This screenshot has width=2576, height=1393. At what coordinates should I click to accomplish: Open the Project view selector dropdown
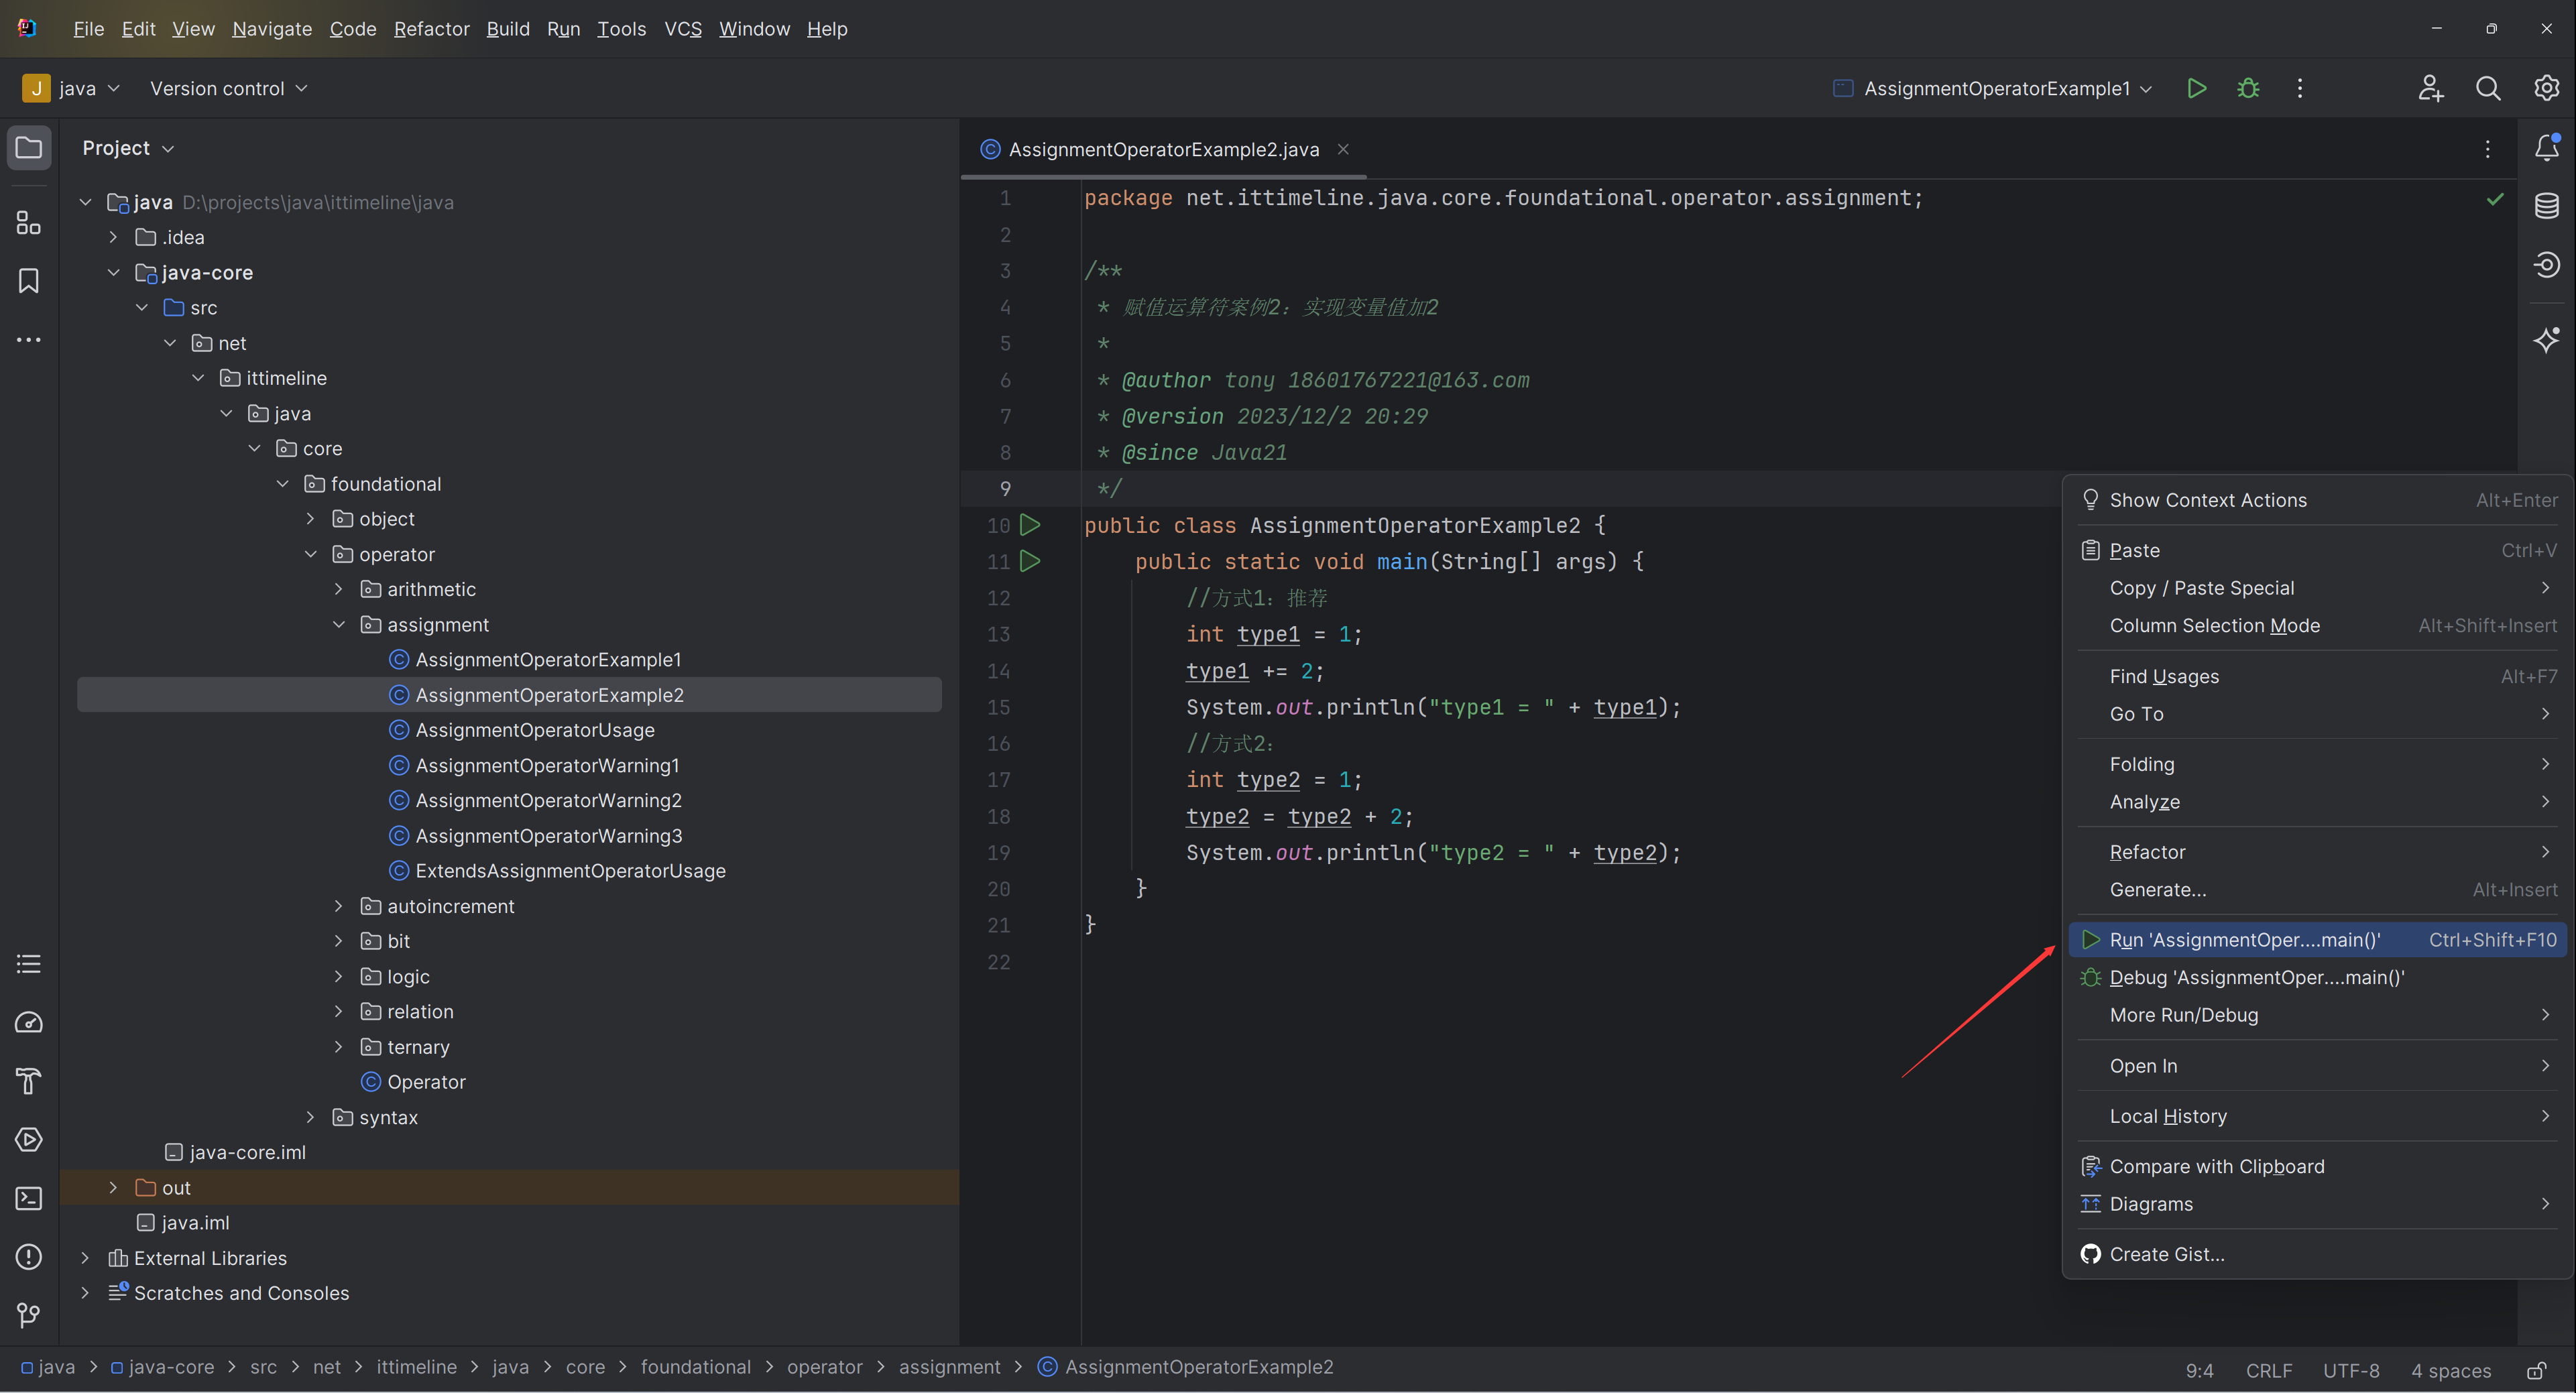(128, 148)
